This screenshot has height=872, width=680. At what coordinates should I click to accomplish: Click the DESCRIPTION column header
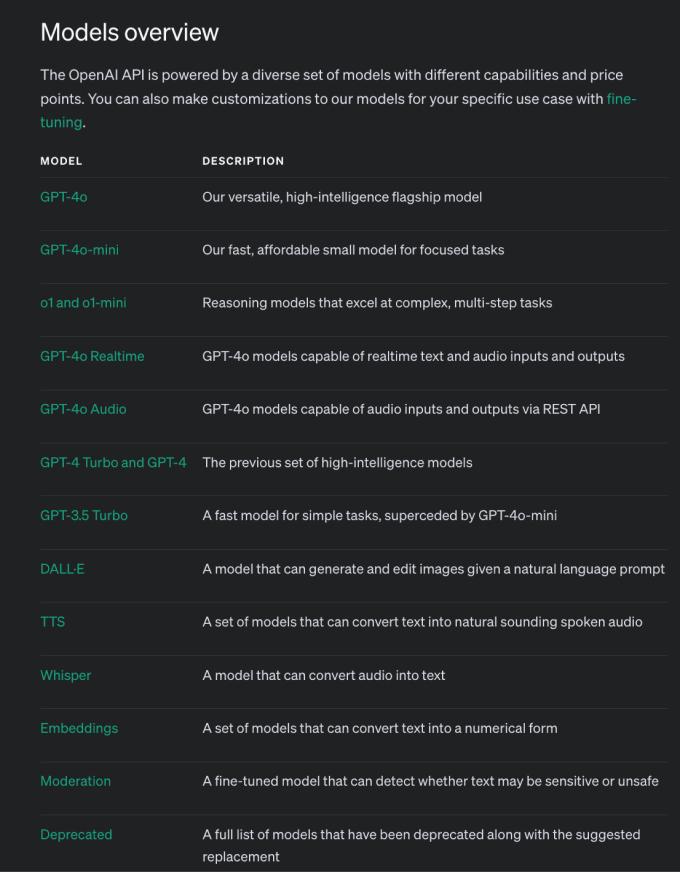243,161
